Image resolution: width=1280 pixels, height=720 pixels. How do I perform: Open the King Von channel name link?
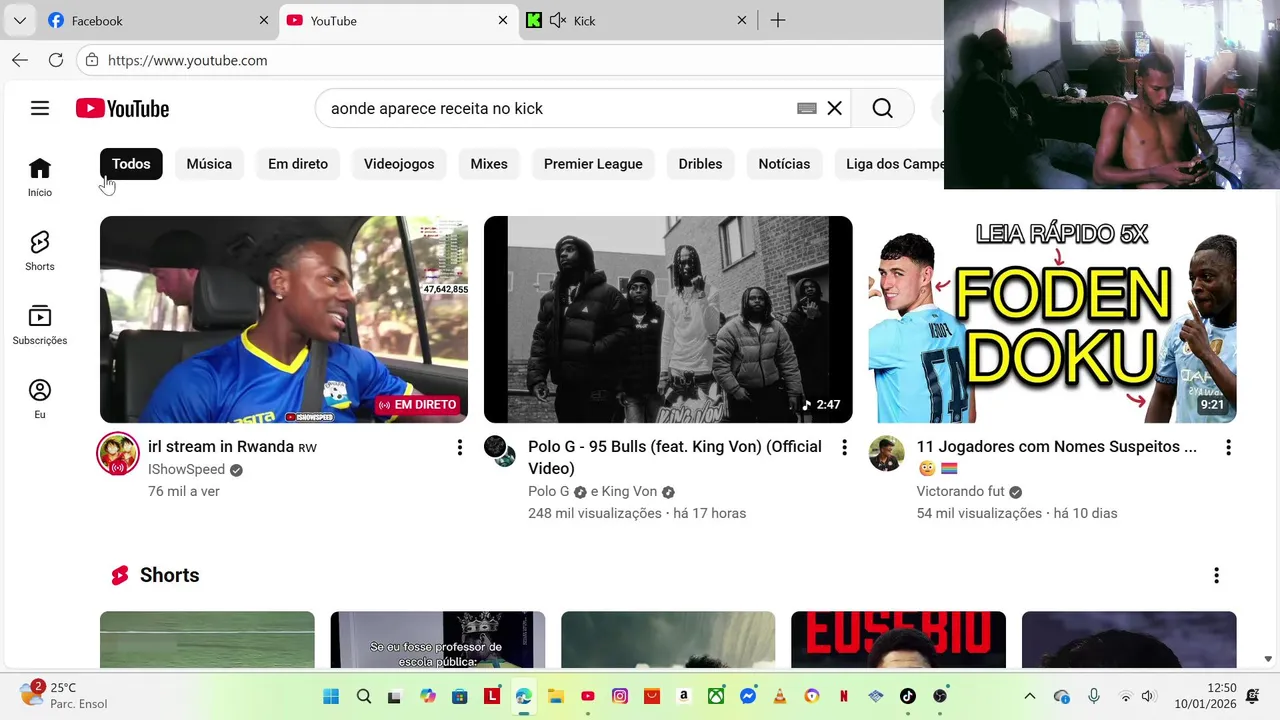630,492
